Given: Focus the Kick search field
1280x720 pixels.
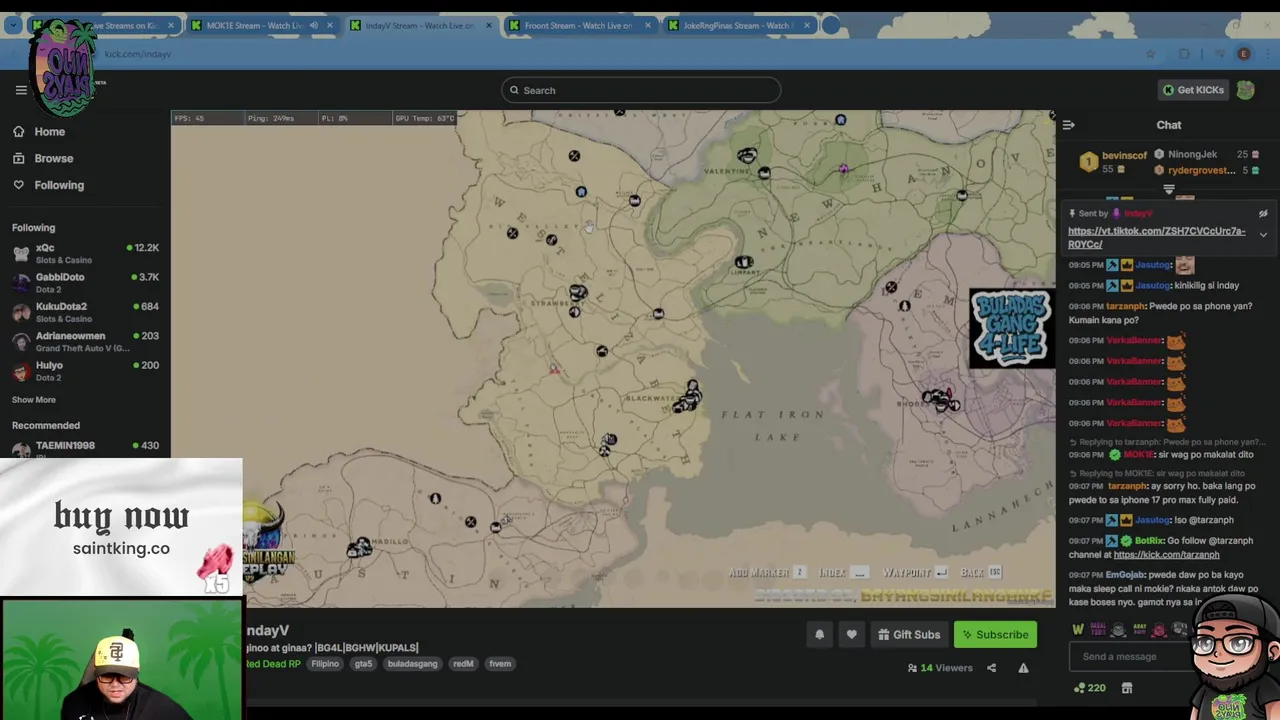Looking at the screenshot, I should pos(641,90).
